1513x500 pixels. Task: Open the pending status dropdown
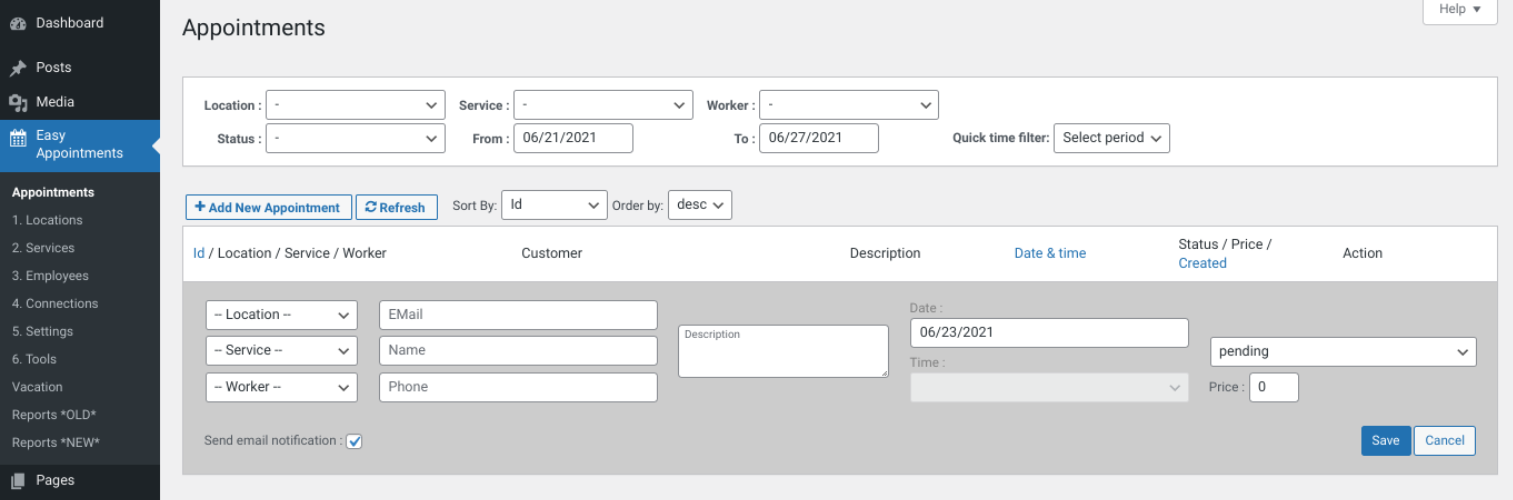[x=1343, y=351]
